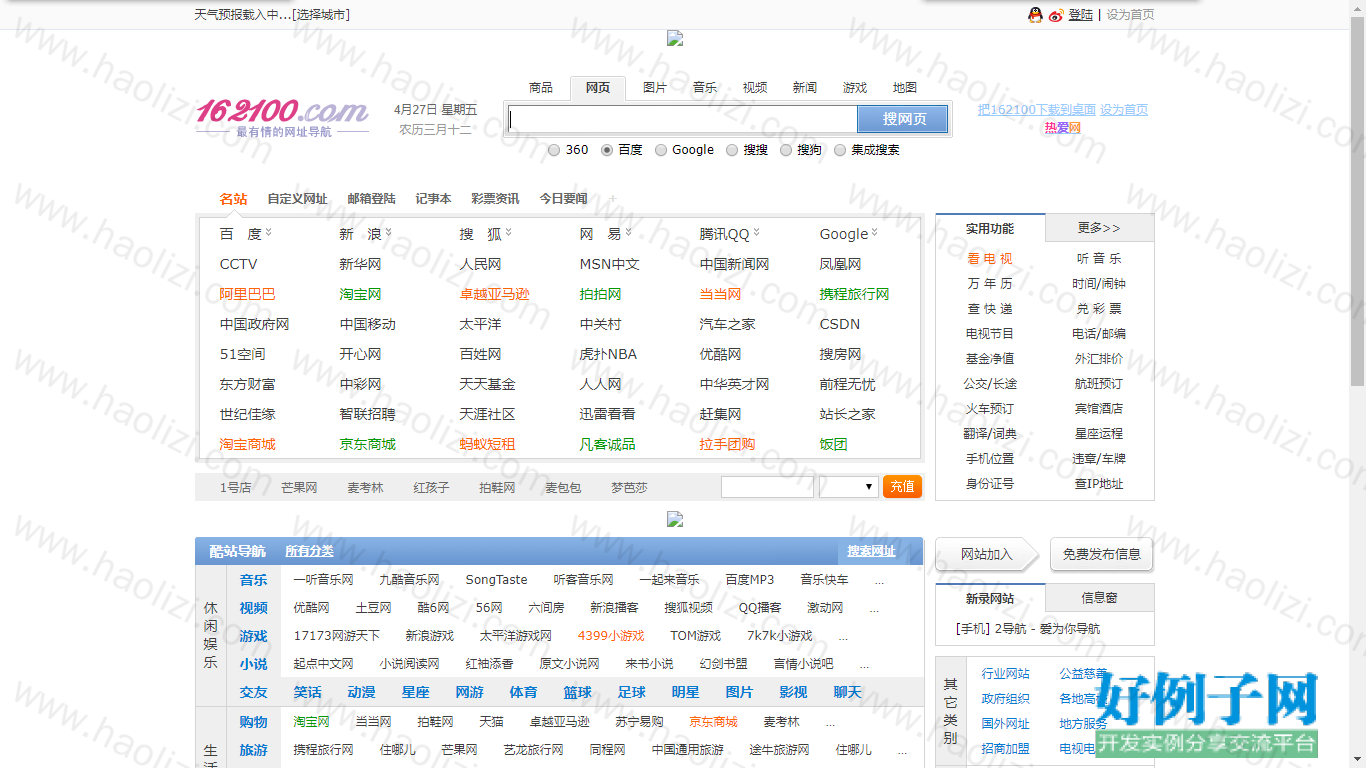Open the CCTV site link
The width and height of the screenshot is (1366, 768).
click(238, 264)
